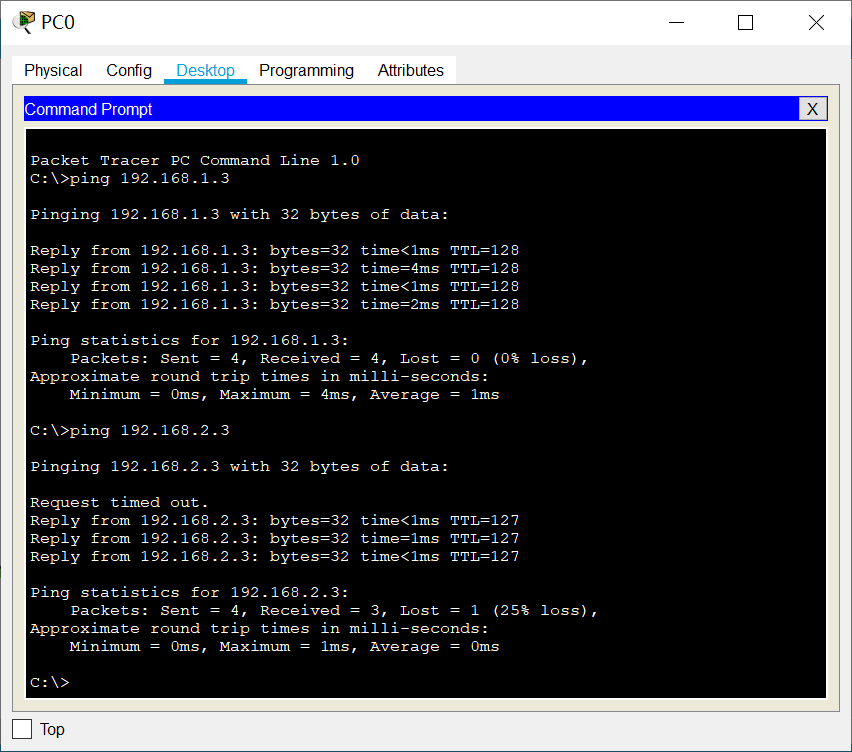Click the 'ping 192.168.2.3' command line
This screenshot has height=752, width=852.
130,430
